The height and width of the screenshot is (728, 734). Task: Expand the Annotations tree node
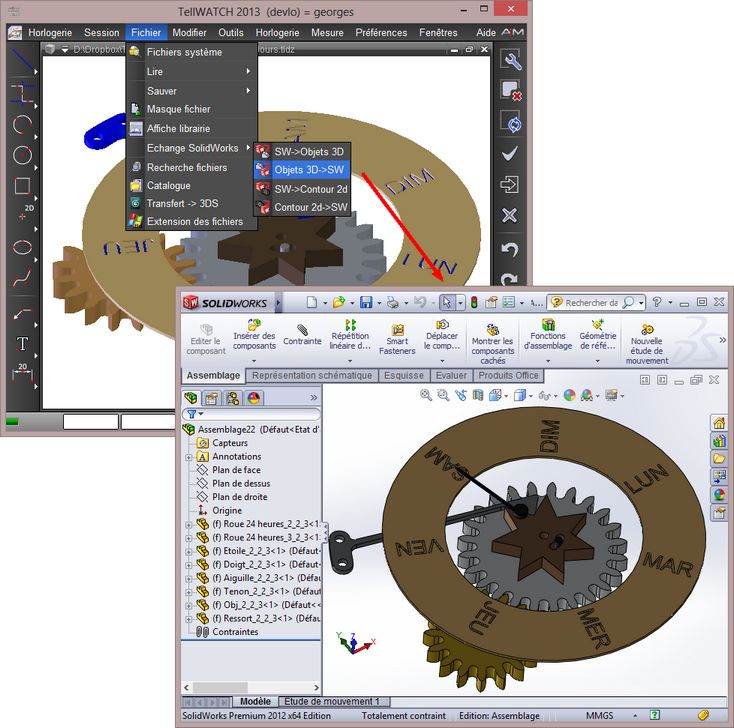click(x=189, y=457)
